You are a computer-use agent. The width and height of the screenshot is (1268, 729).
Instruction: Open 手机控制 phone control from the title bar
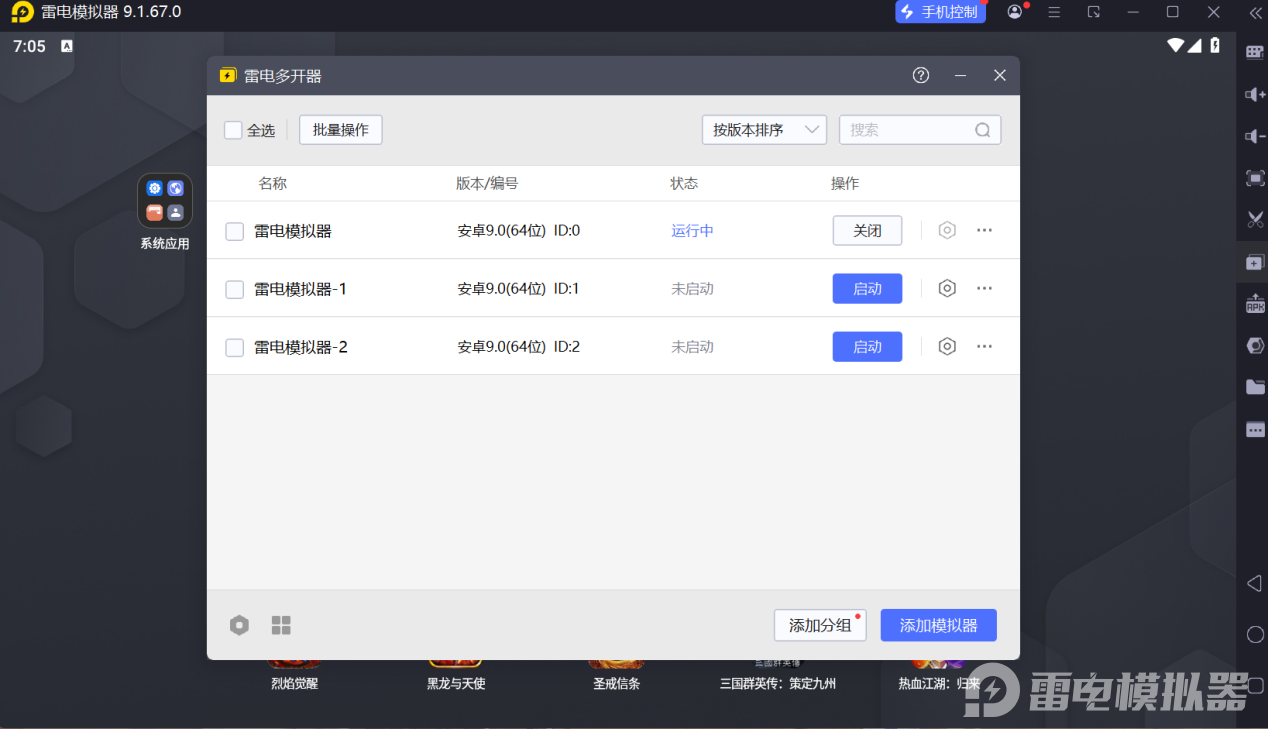(940, 13)
